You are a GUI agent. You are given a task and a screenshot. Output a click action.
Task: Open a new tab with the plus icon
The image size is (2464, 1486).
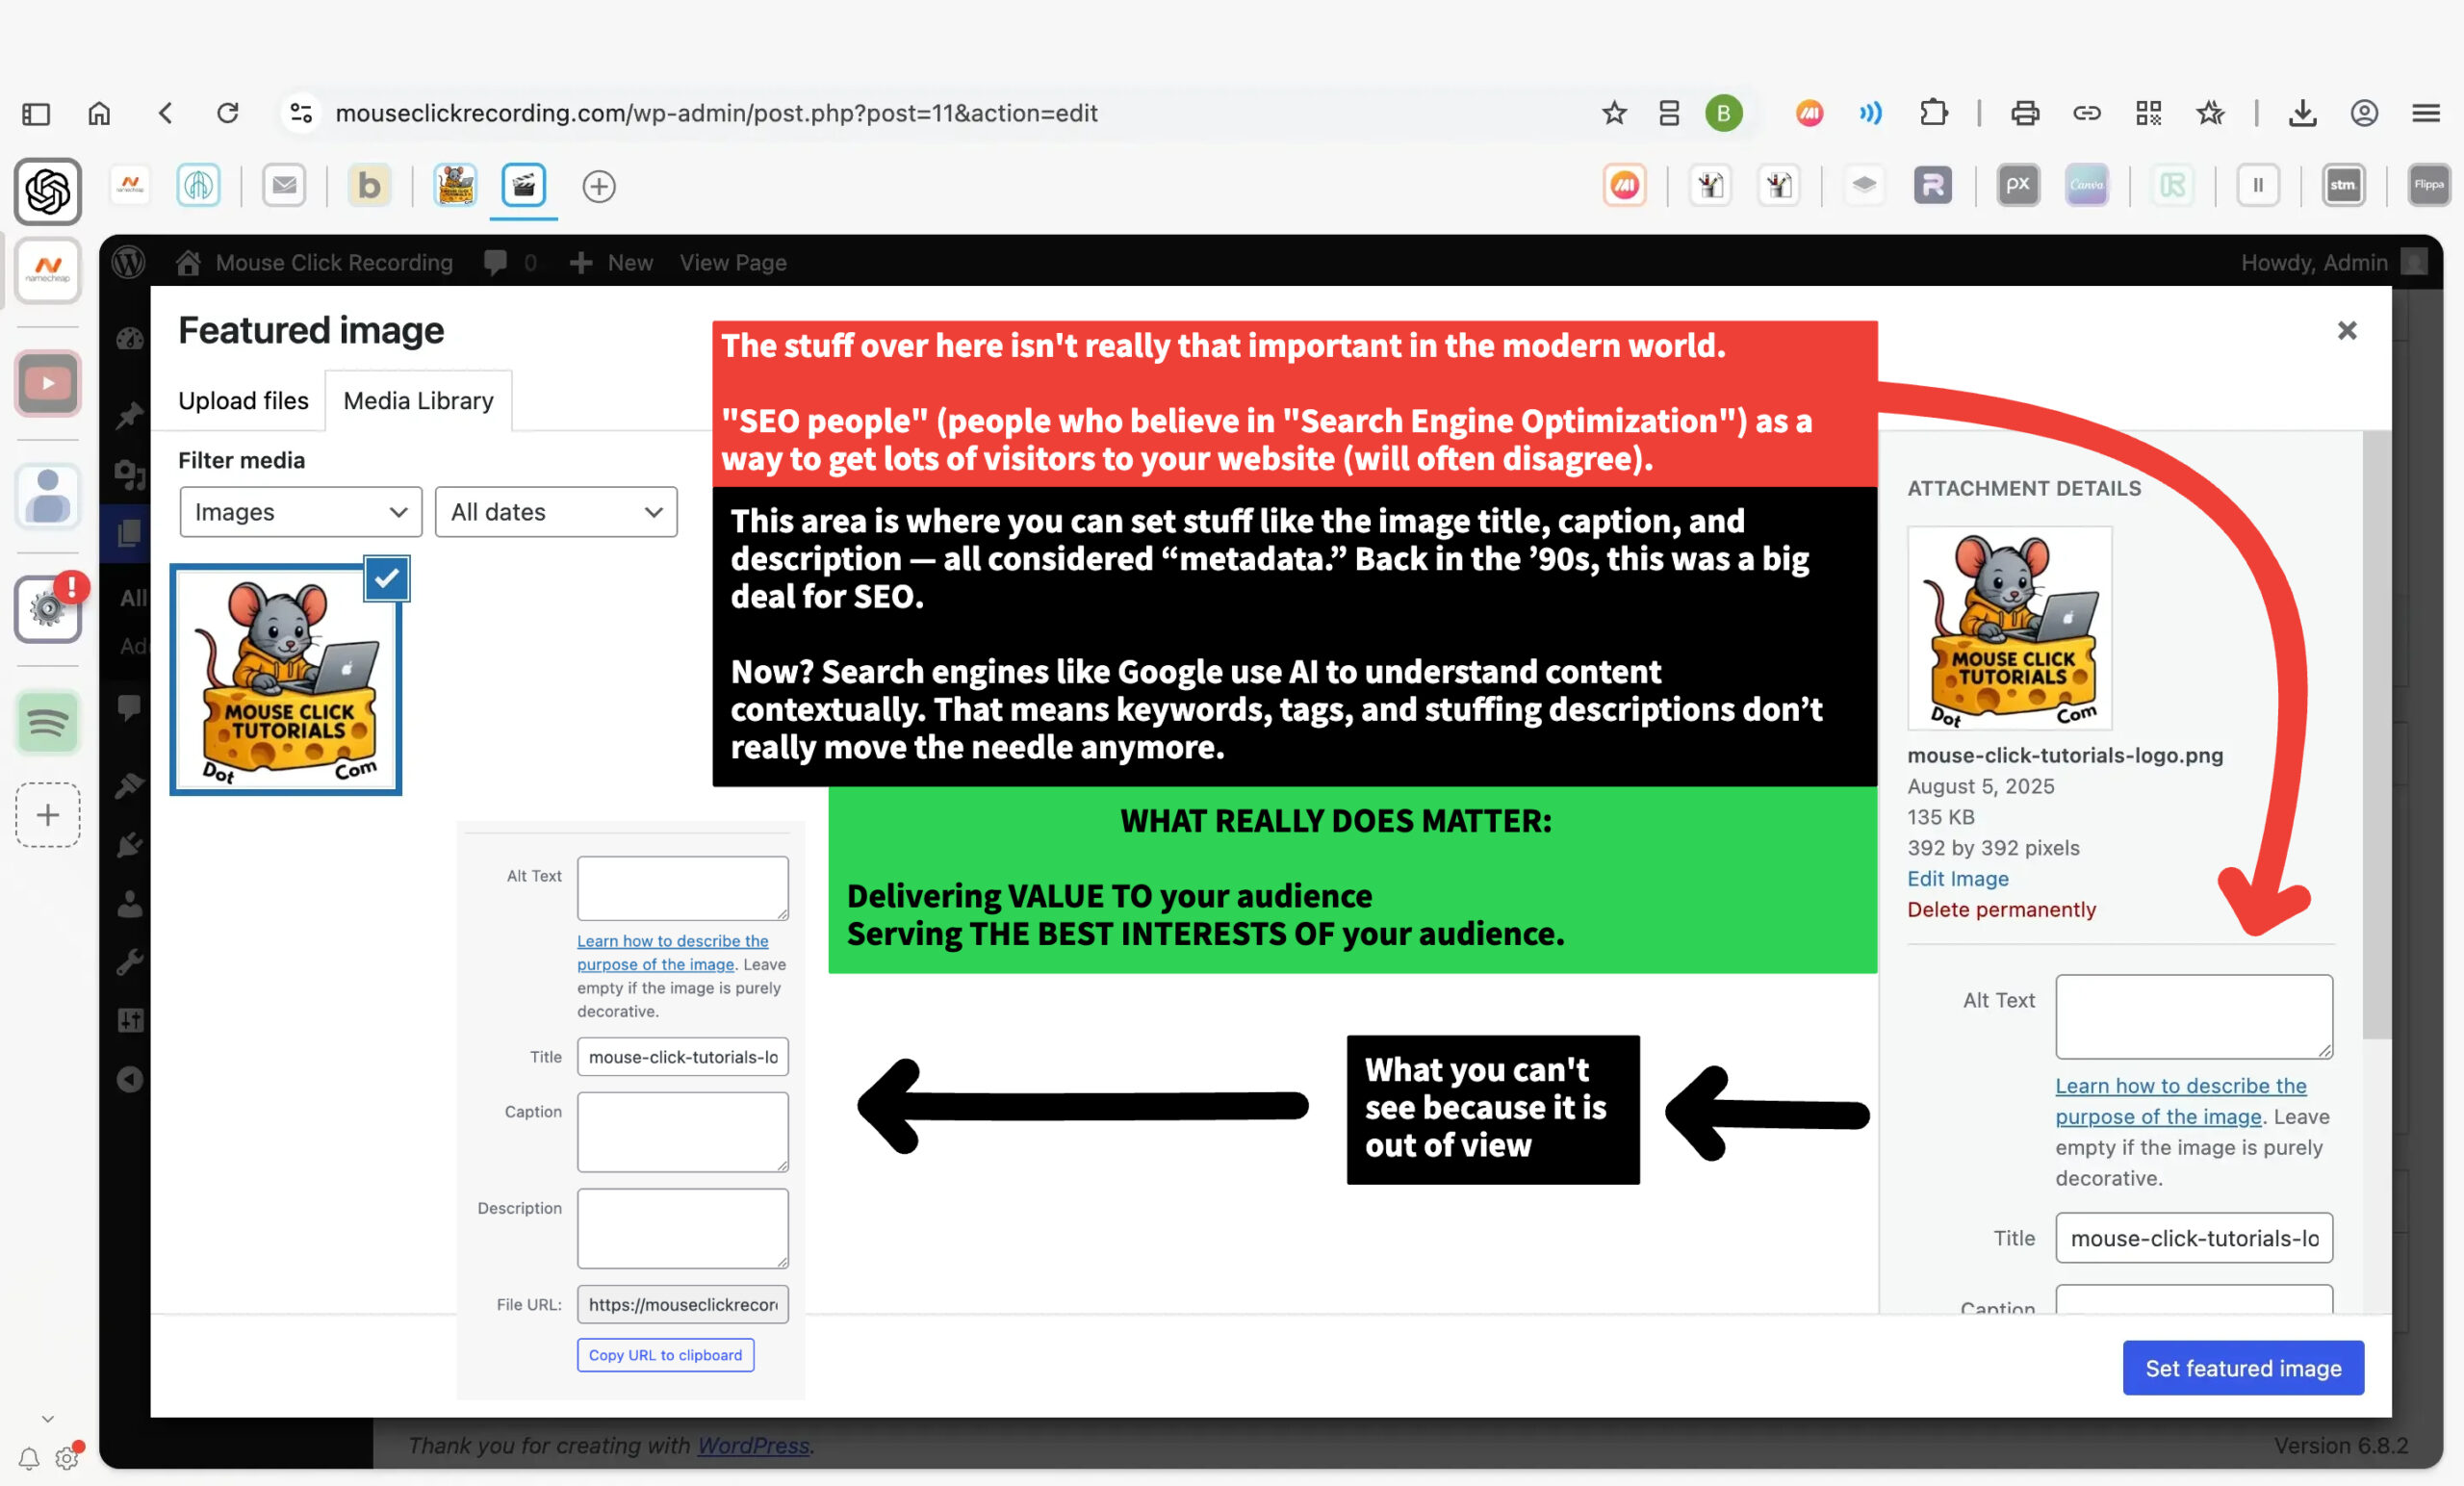pos(598,186)
